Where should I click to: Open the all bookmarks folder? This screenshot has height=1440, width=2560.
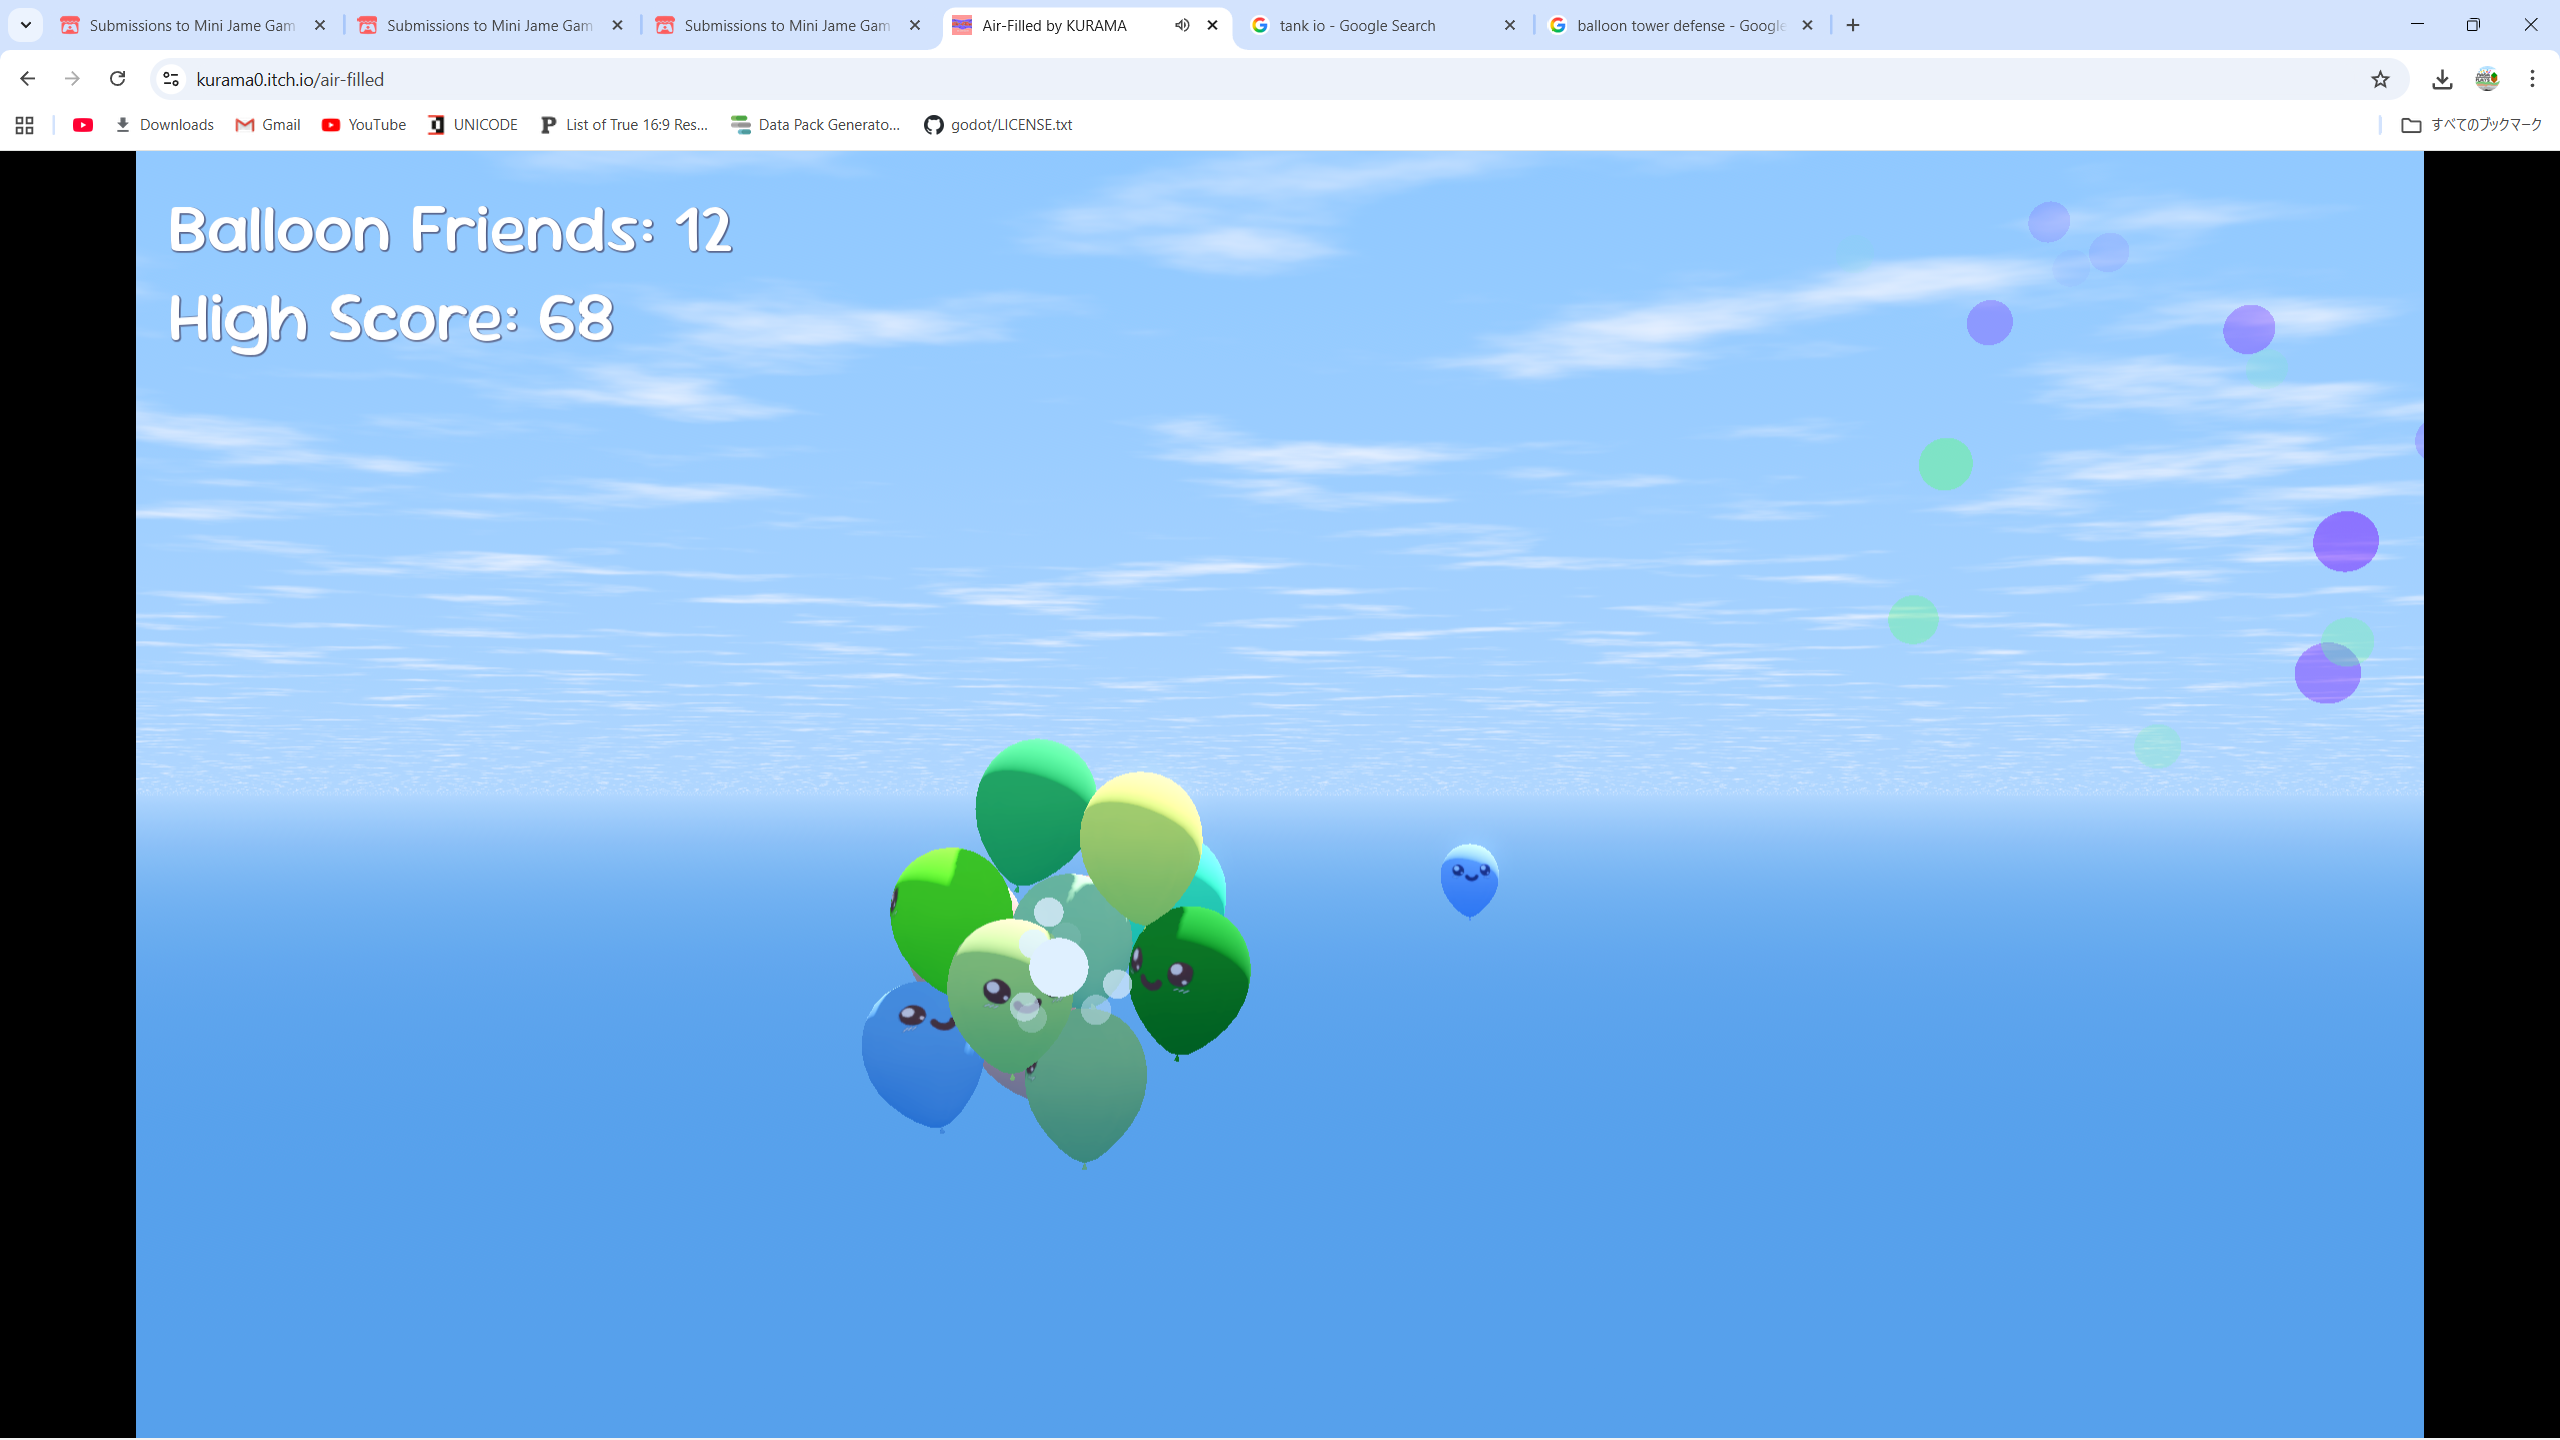[x=2470, y=125]
